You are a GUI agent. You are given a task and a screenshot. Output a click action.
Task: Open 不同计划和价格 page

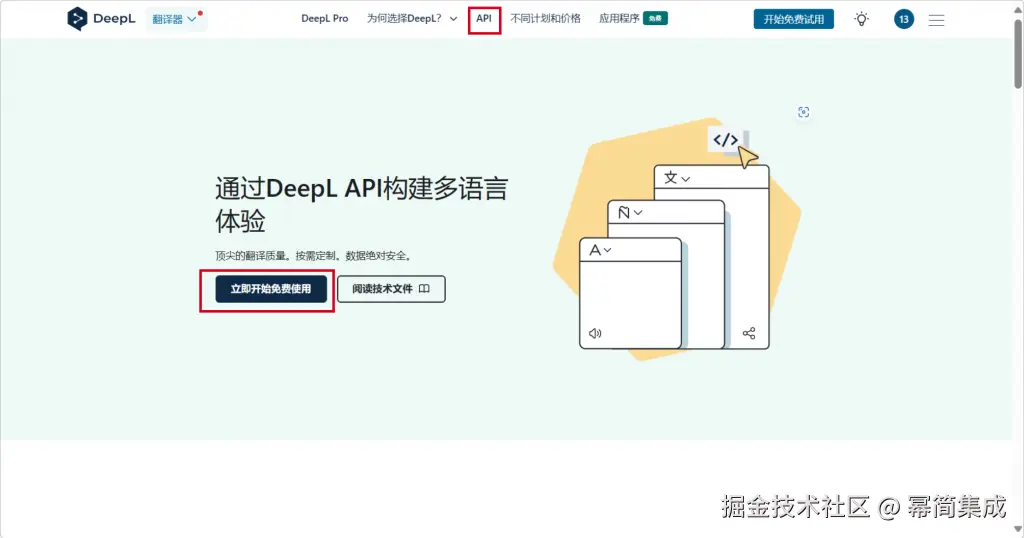545,18
